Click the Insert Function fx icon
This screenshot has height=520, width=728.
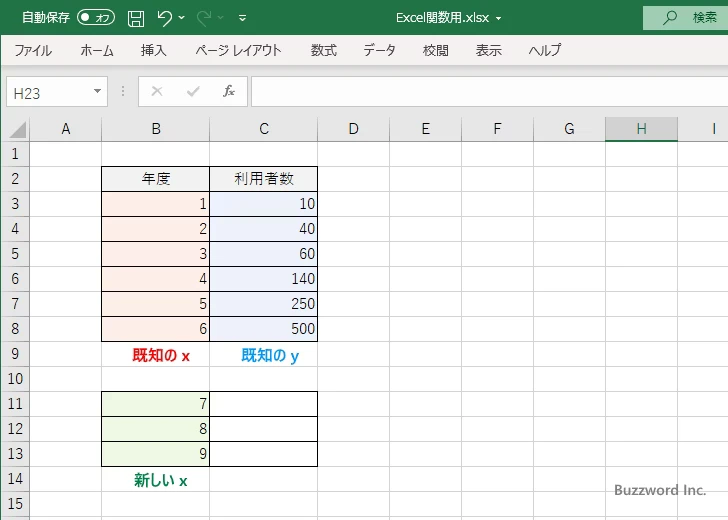point(229,91)
